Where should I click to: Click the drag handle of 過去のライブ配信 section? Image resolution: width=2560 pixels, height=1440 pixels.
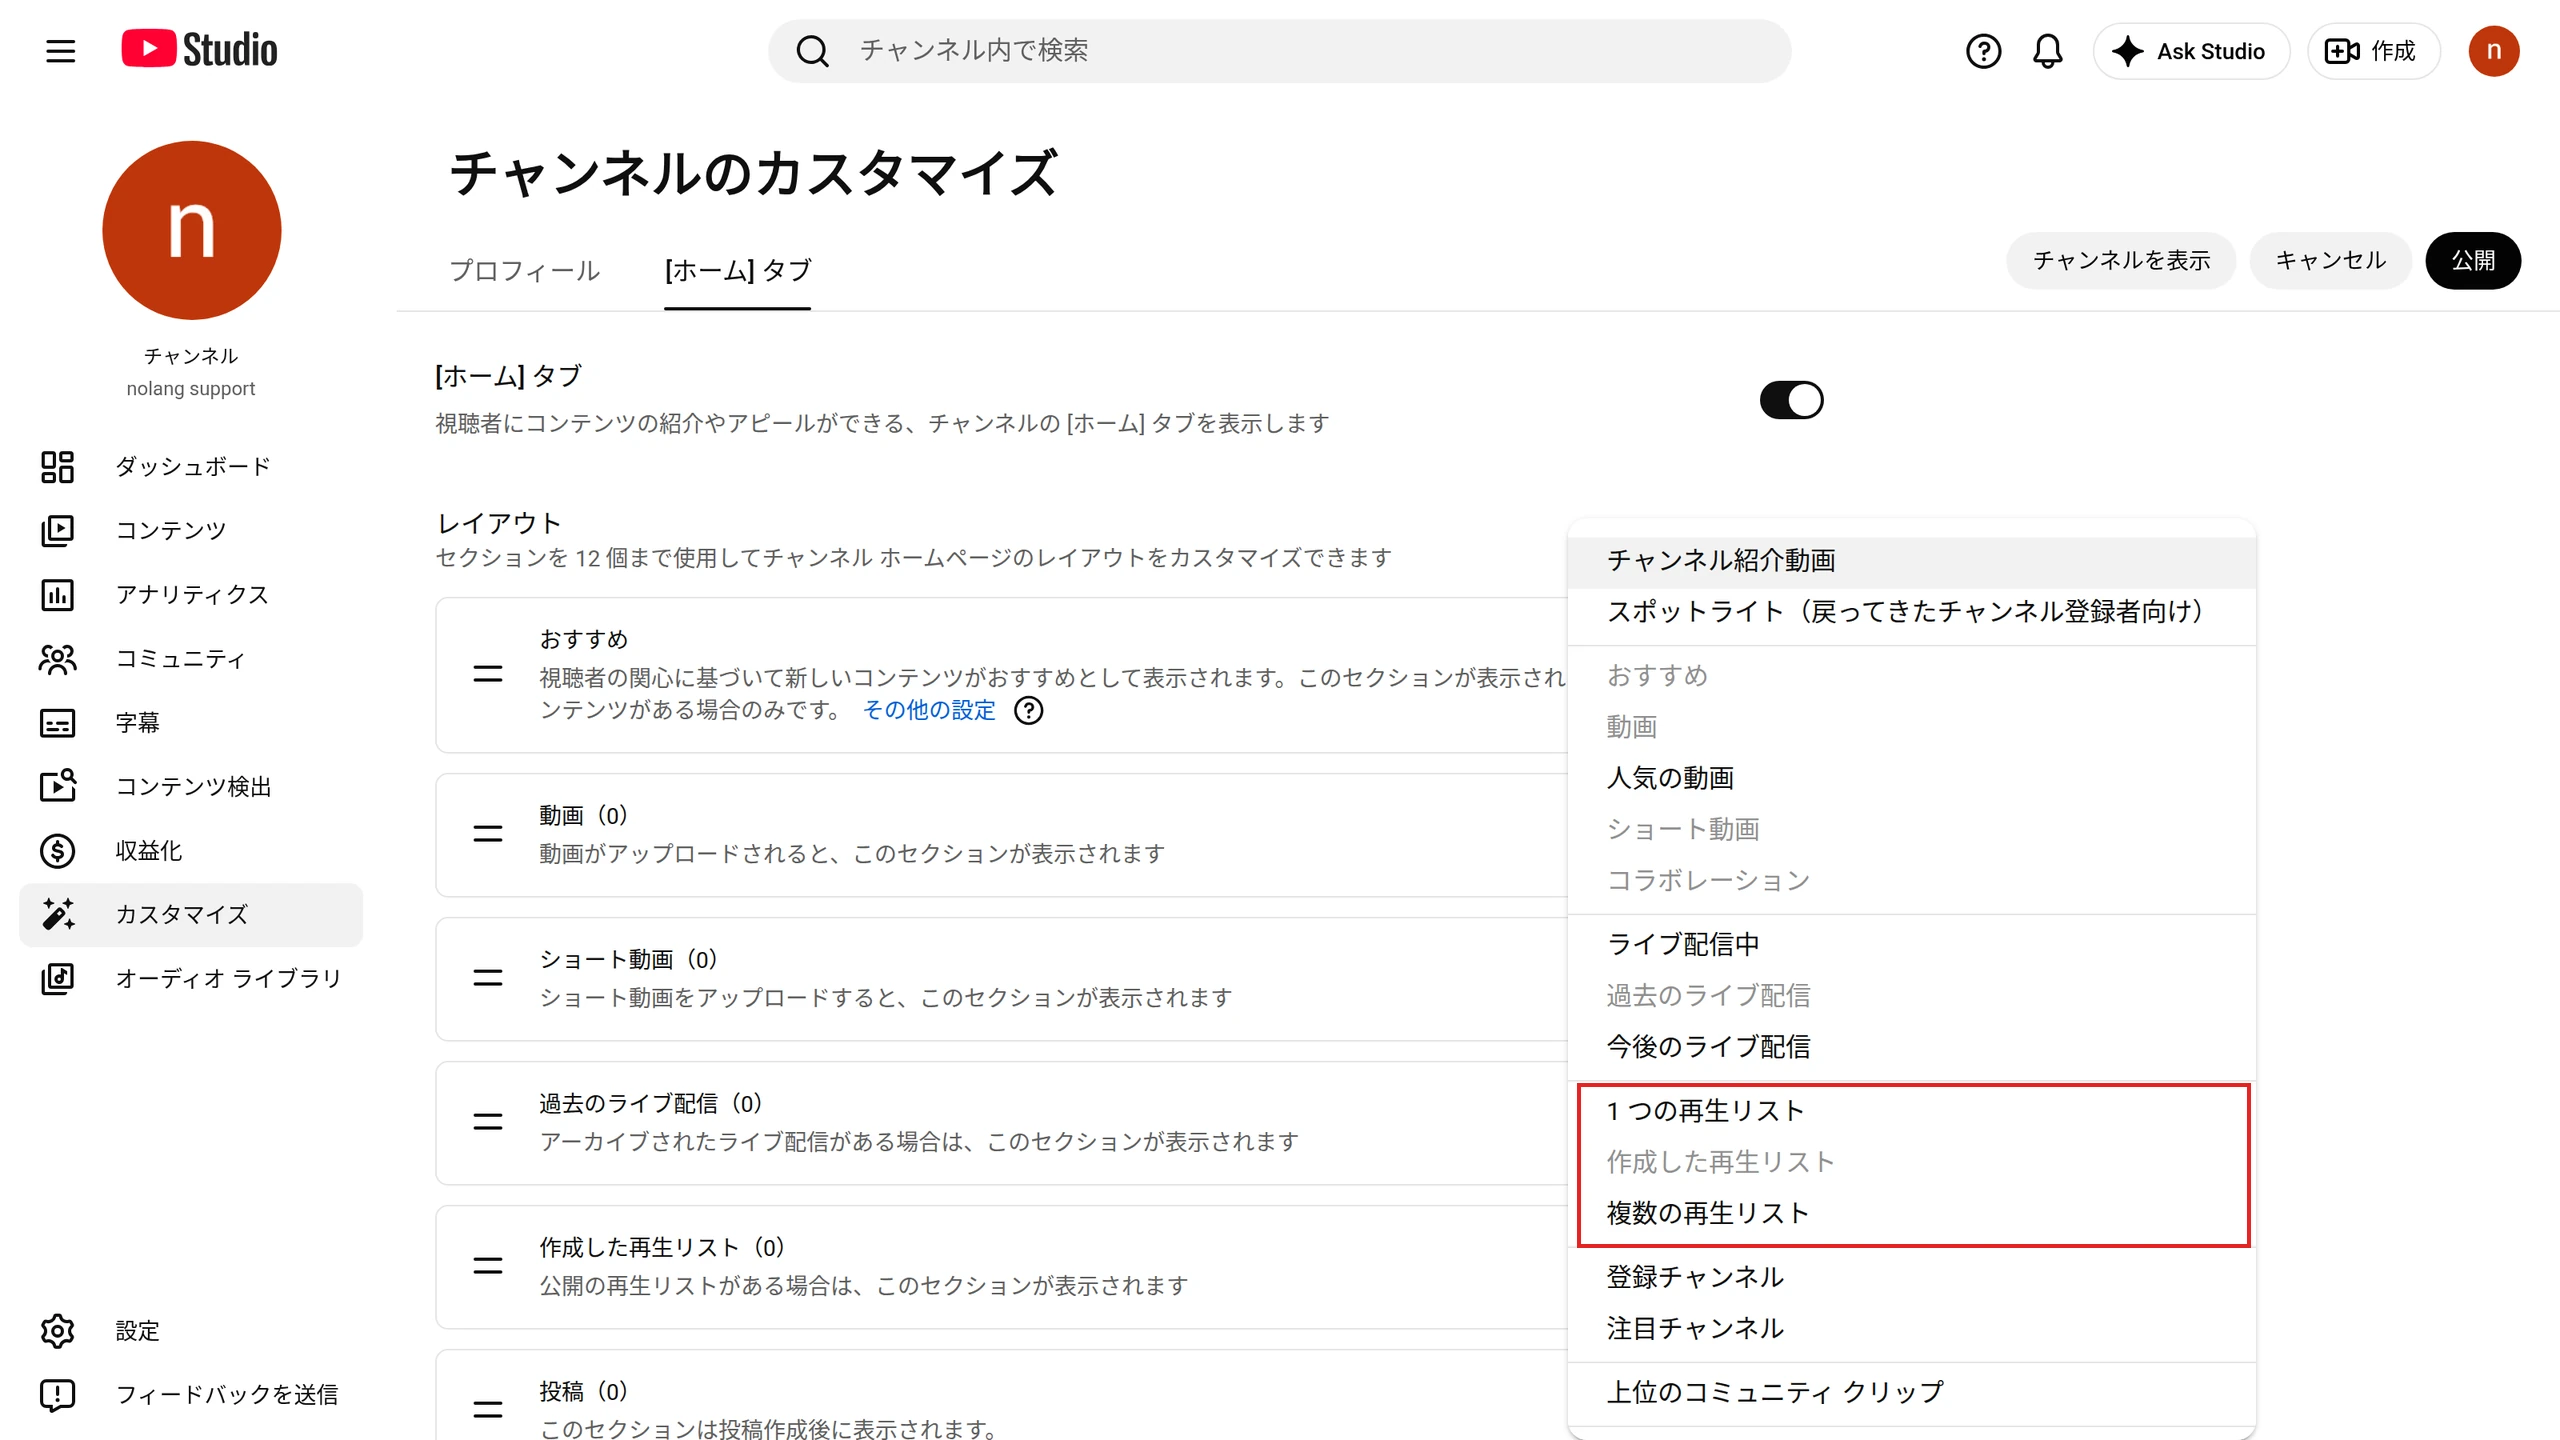point(488,1122)
